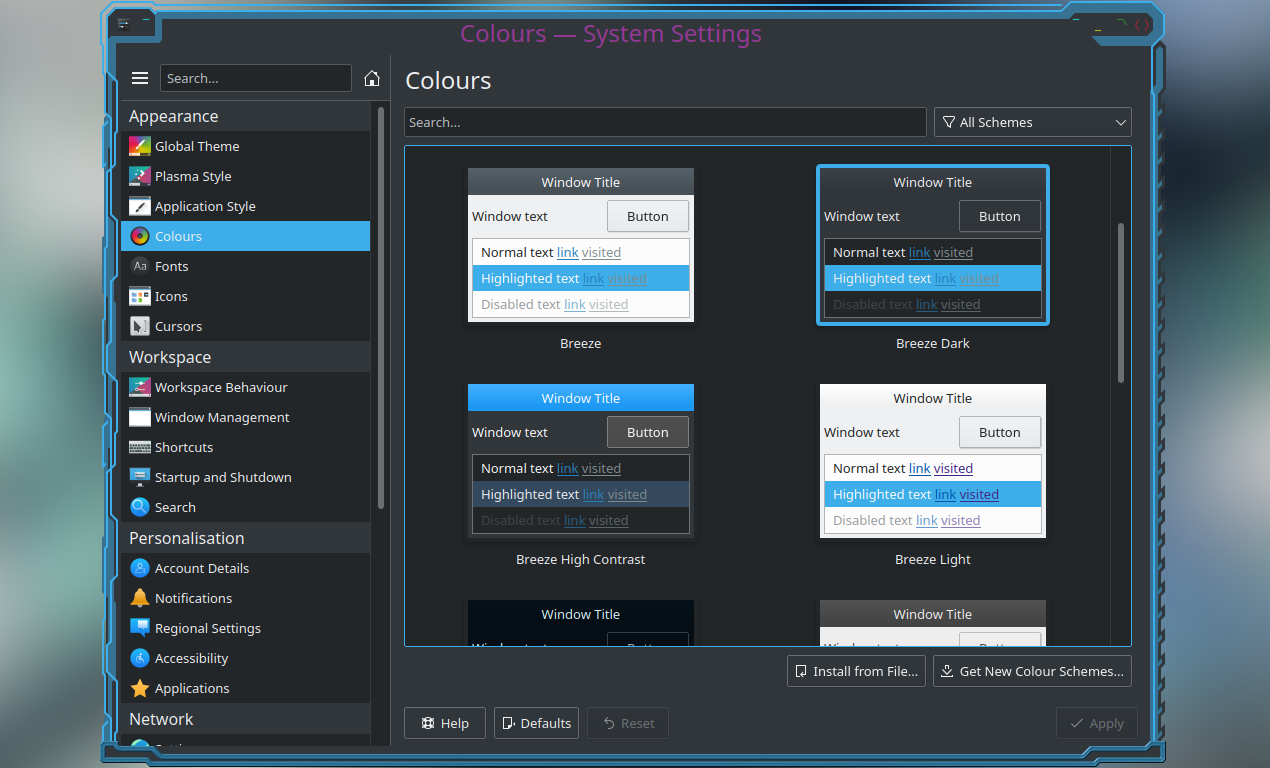Click the Workspace Behaviour label
Screen dimensions: 1270x768
(221, 387)
